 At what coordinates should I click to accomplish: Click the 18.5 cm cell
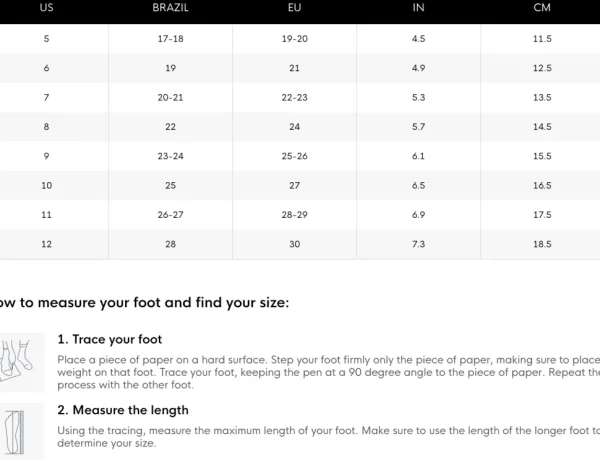pyautogui.click(x=542, y=244)
